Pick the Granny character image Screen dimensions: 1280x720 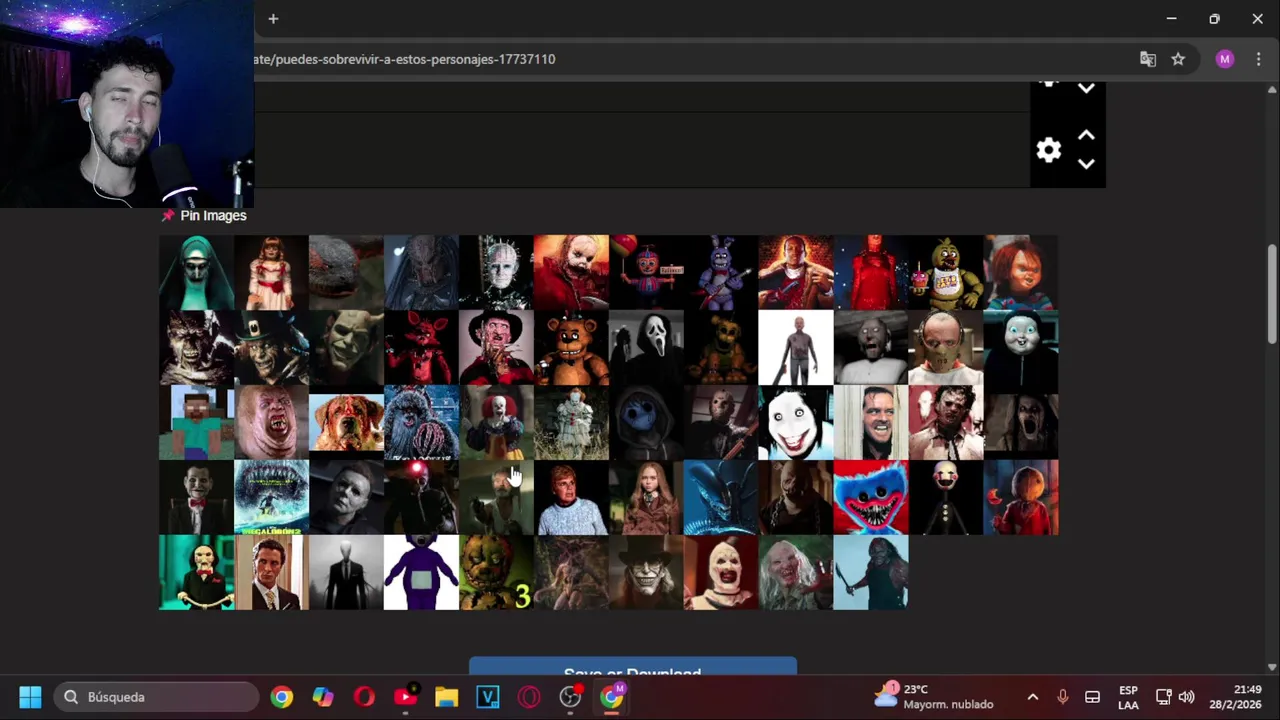[871, 347]
